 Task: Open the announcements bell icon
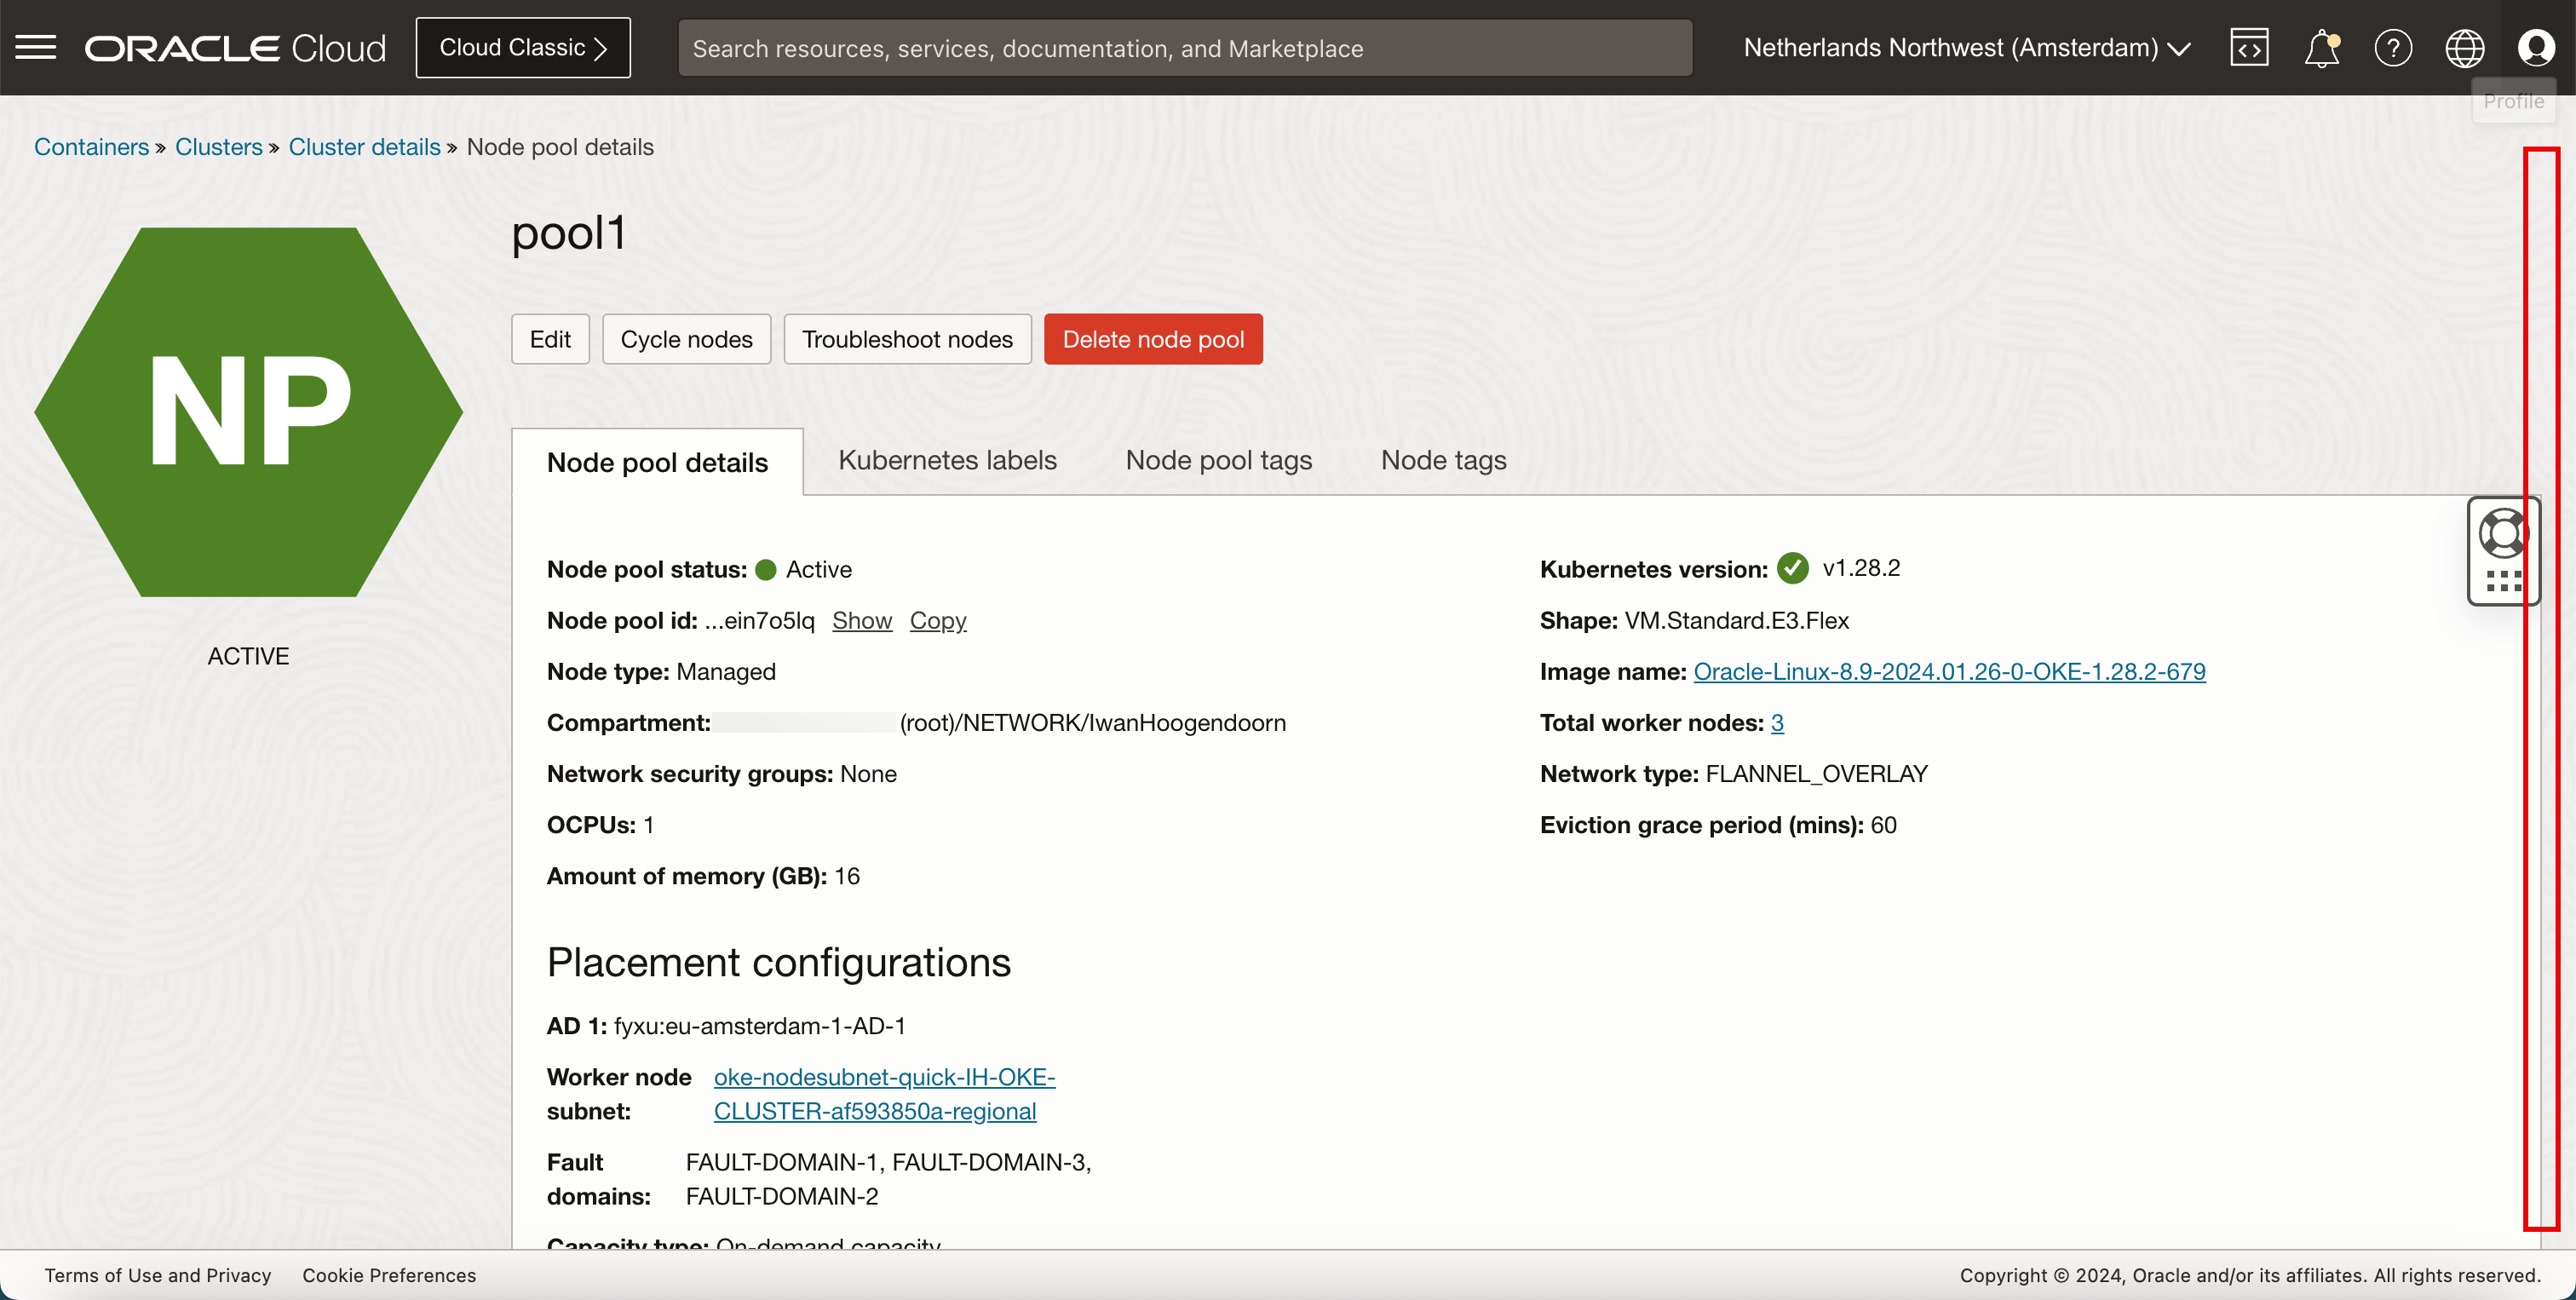pos(2321,47)
